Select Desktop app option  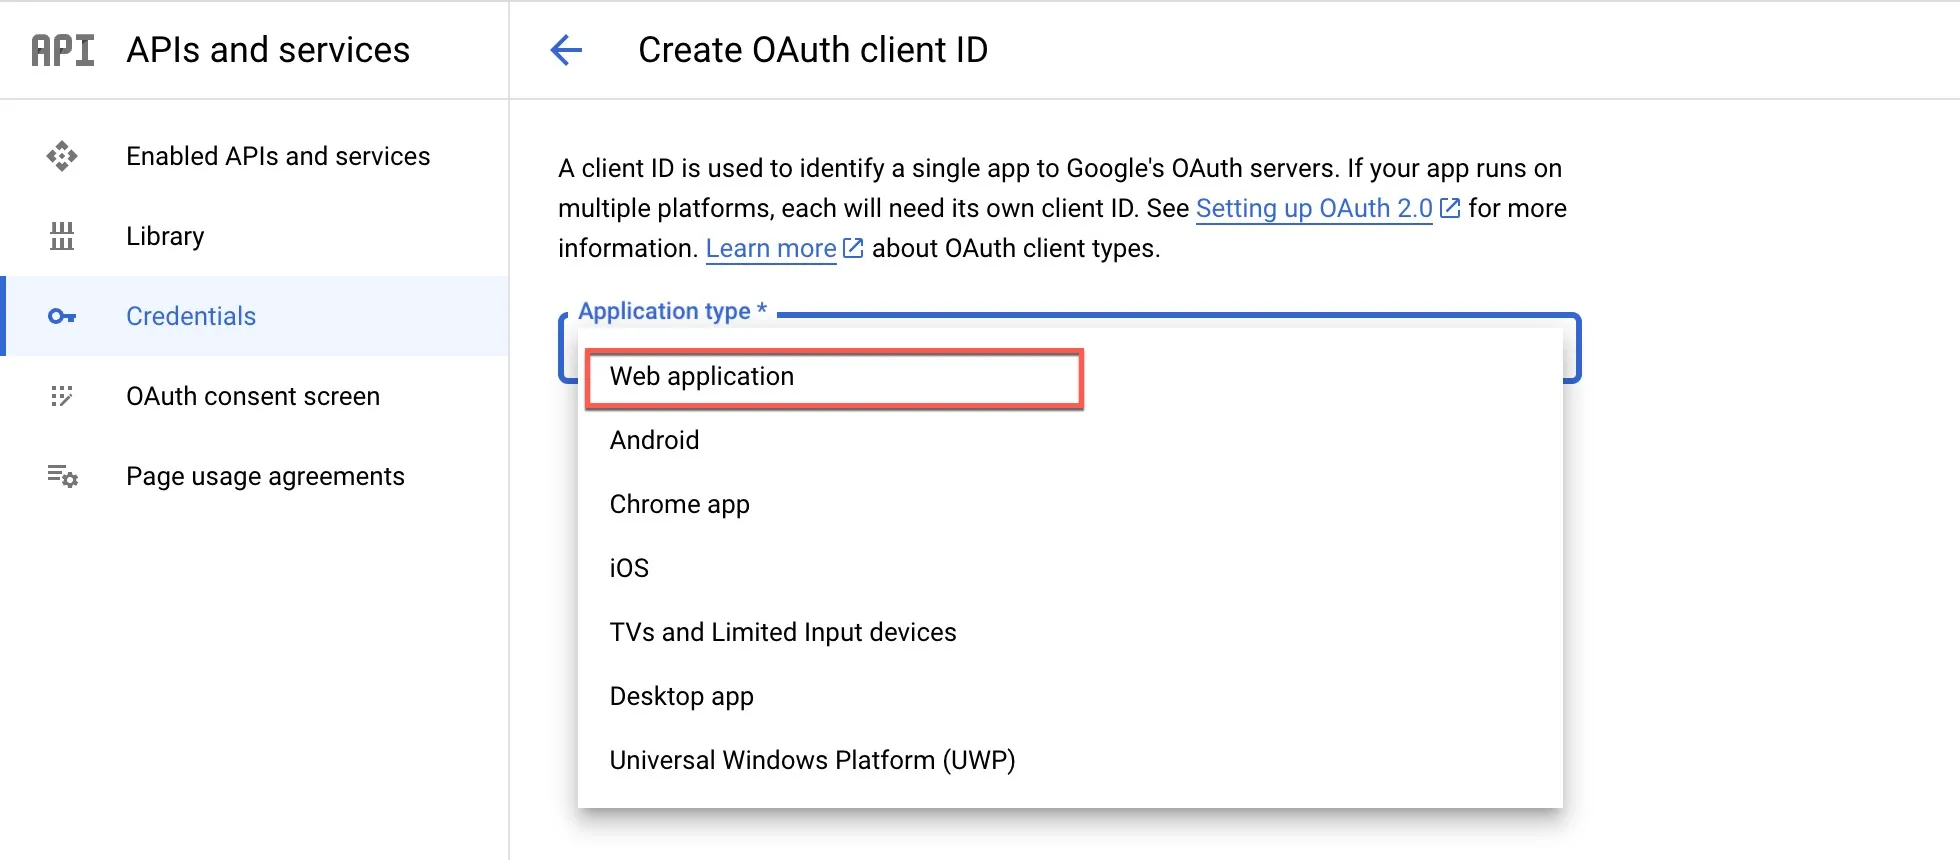pyautogui.click(x=1070, y=696)
